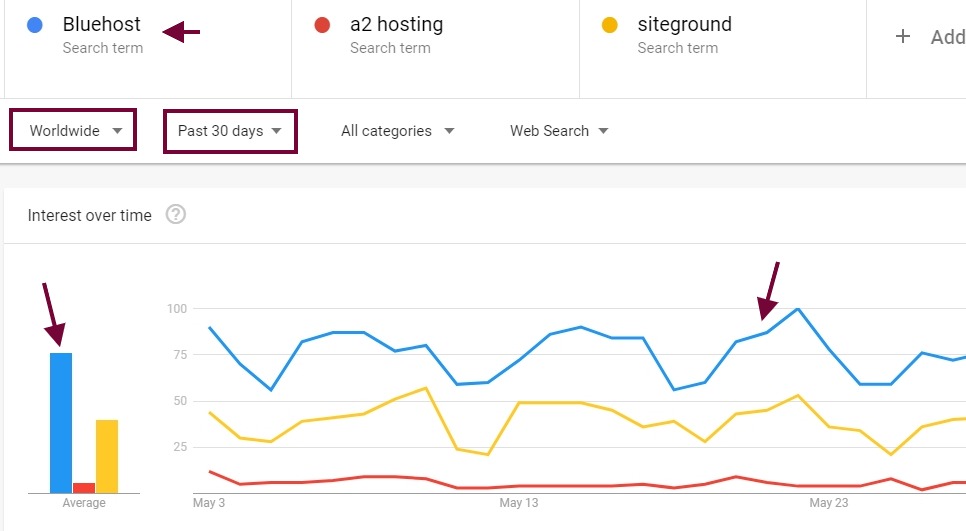Click the red a2 hosting average bar
966x531 pixels.
(84, 488)
